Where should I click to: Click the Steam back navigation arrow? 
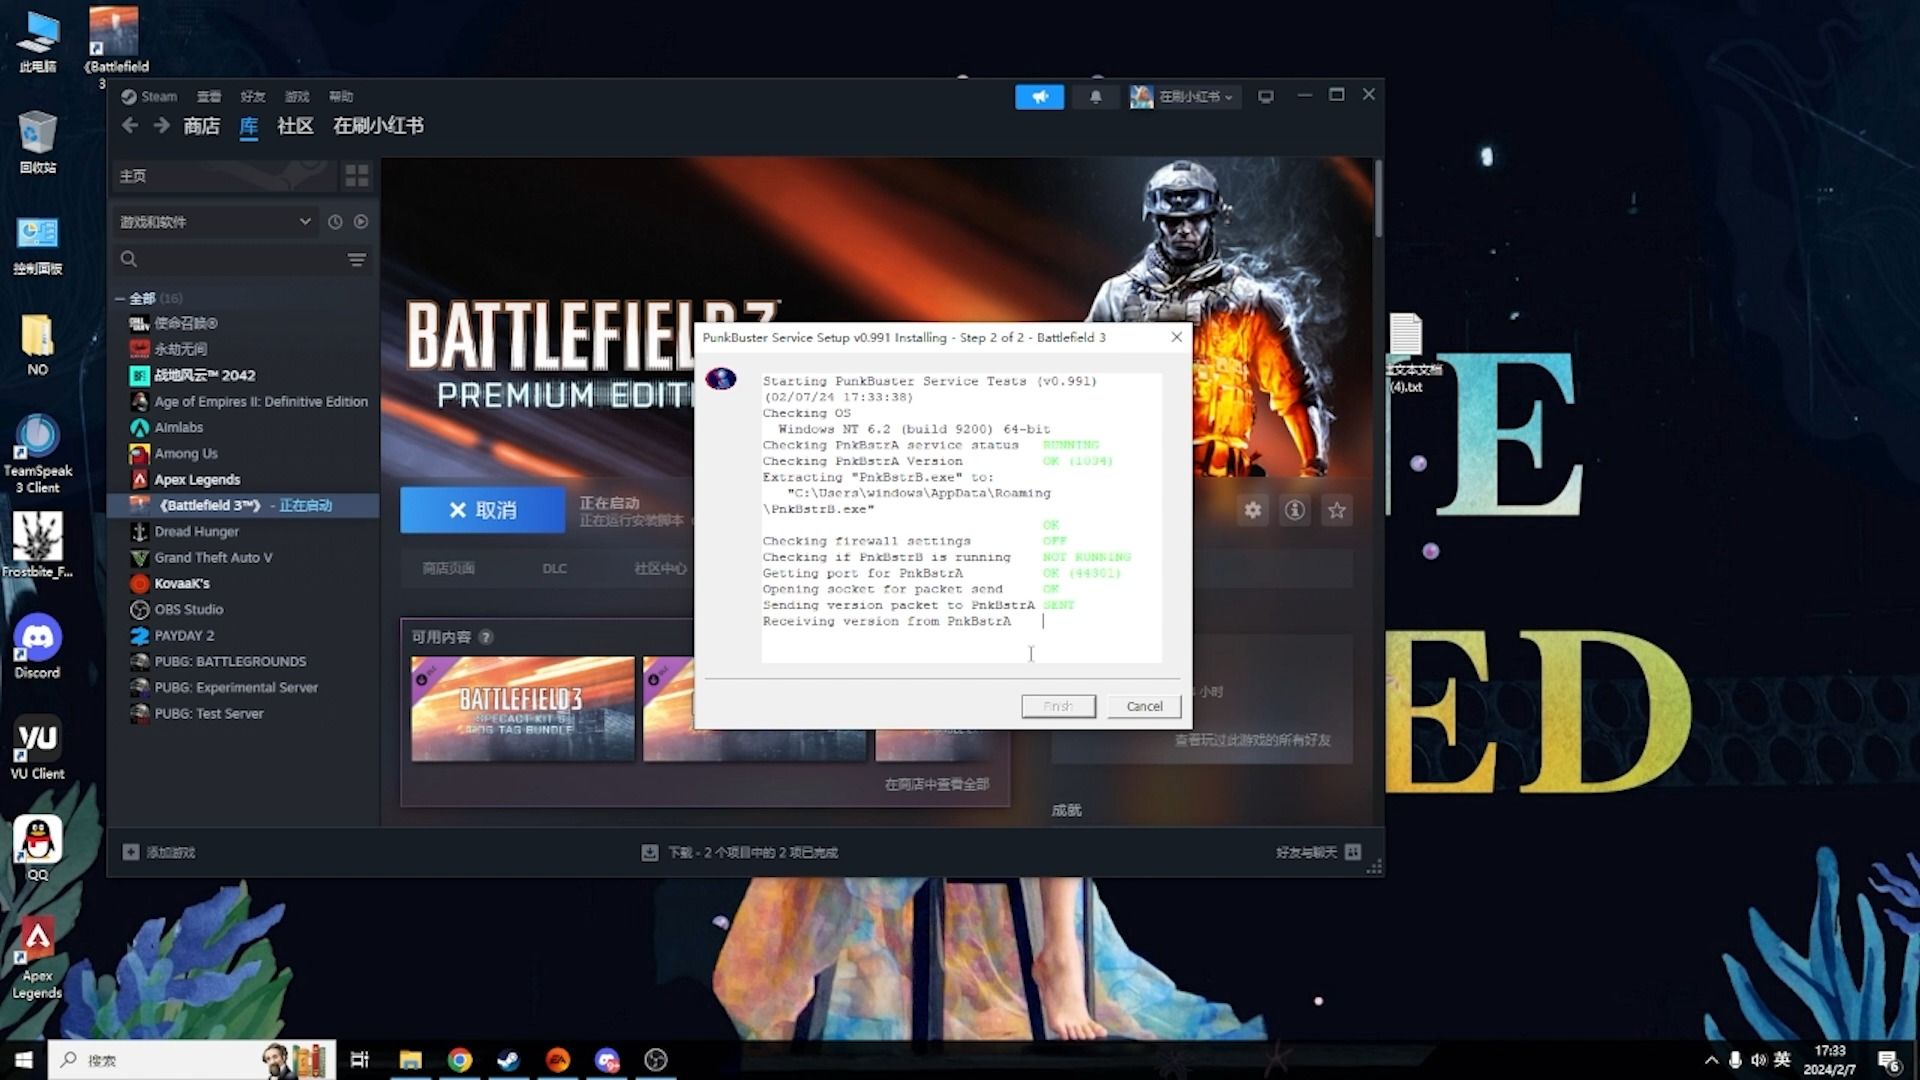pos(129,126)
